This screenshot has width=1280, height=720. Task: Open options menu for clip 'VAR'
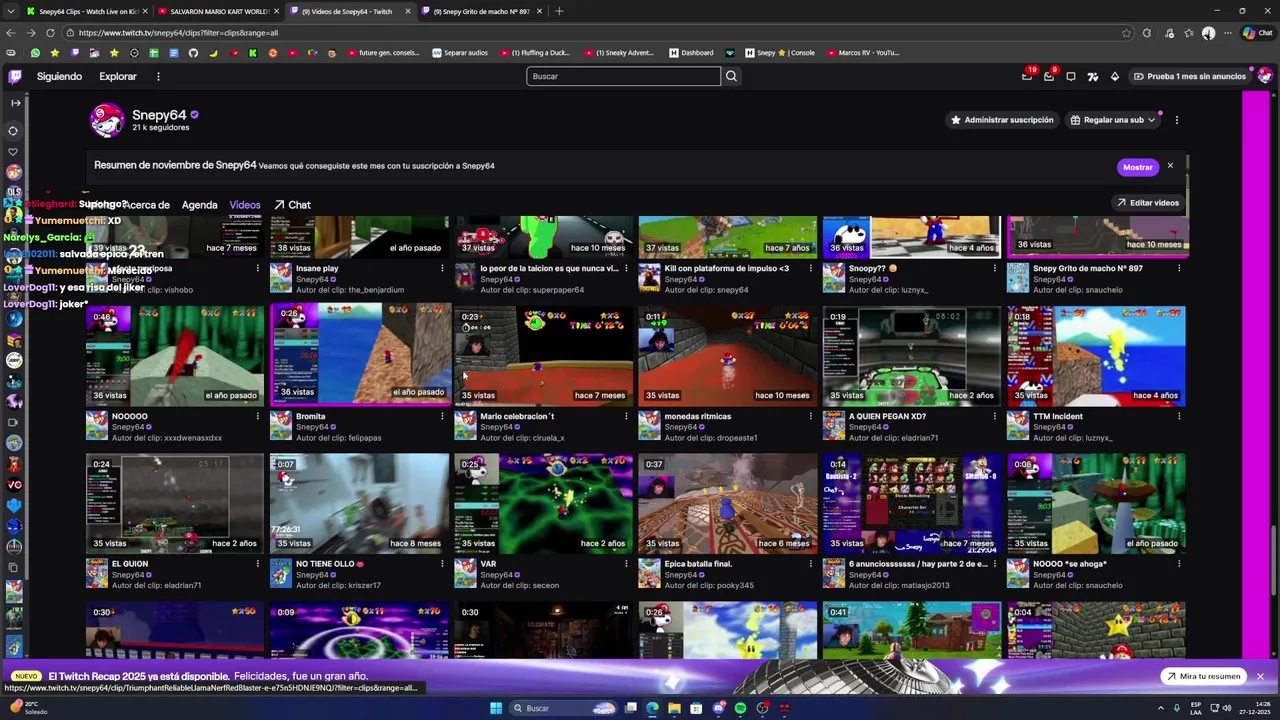626,564
